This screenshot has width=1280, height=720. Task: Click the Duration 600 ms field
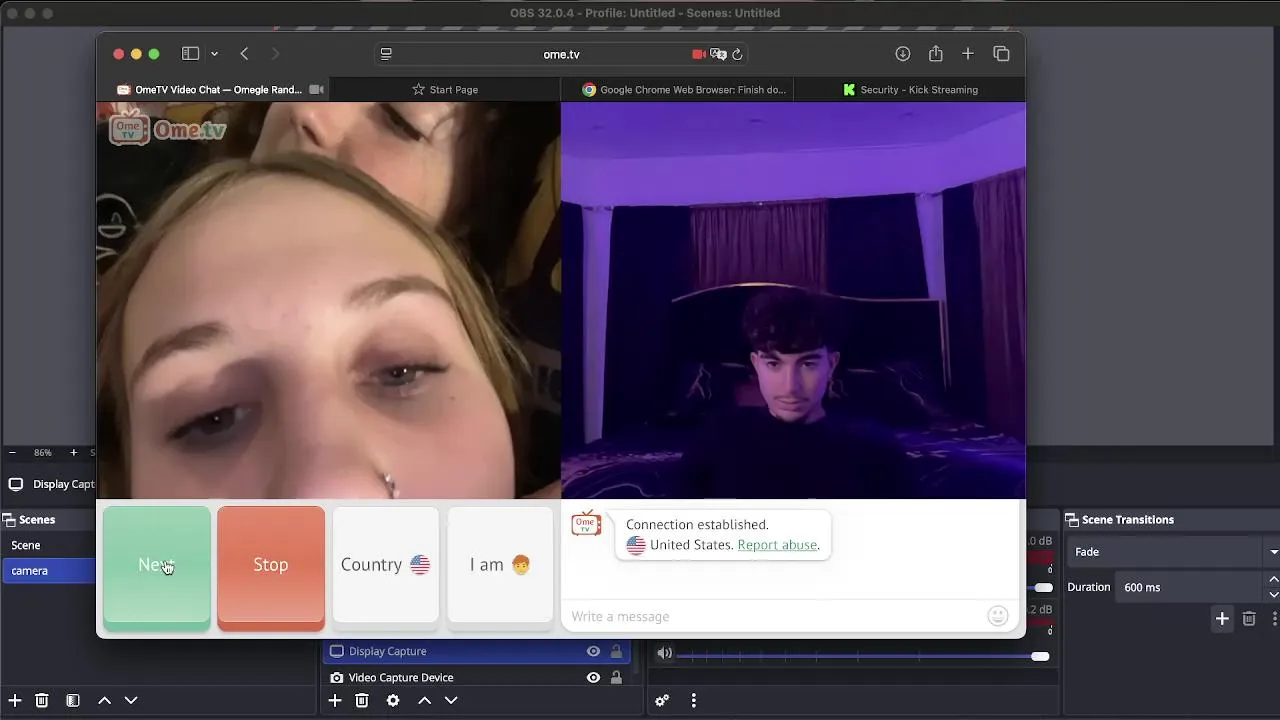point(1191,587)
